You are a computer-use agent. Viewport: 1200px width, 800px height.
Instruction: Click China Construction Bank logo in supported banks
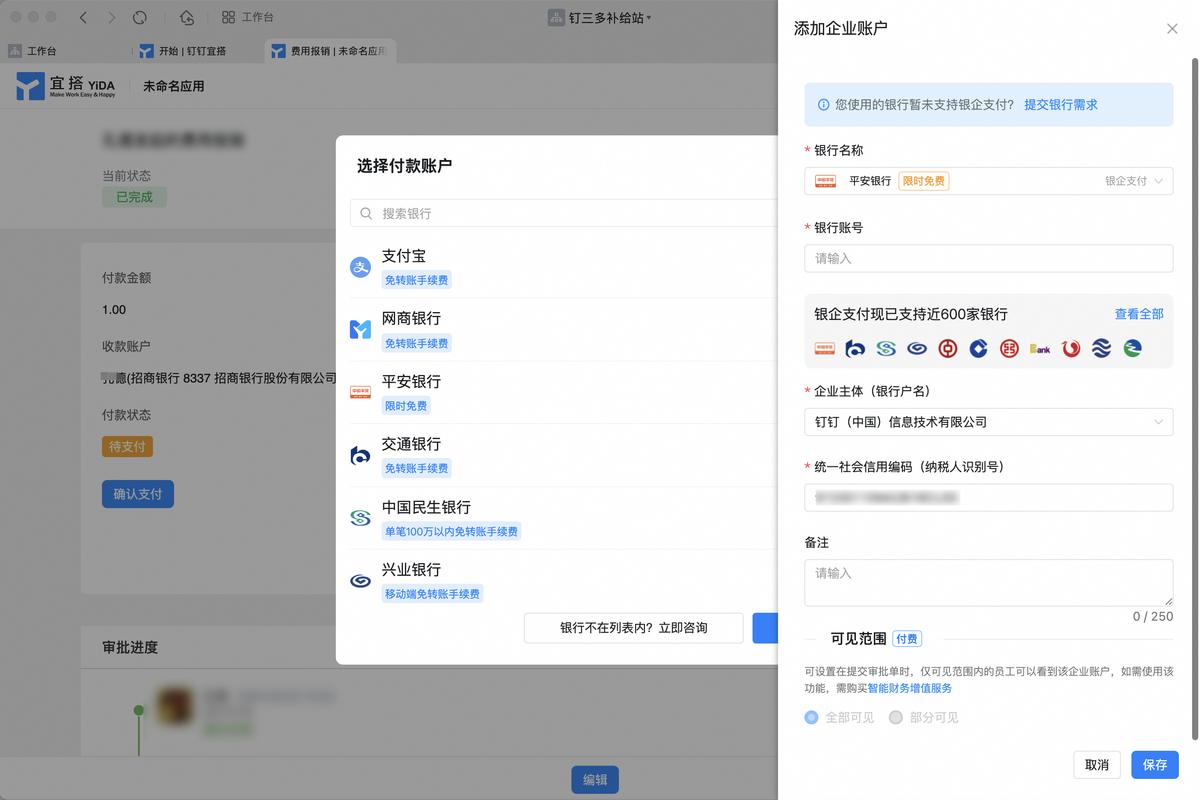click(x=978, y=348)
